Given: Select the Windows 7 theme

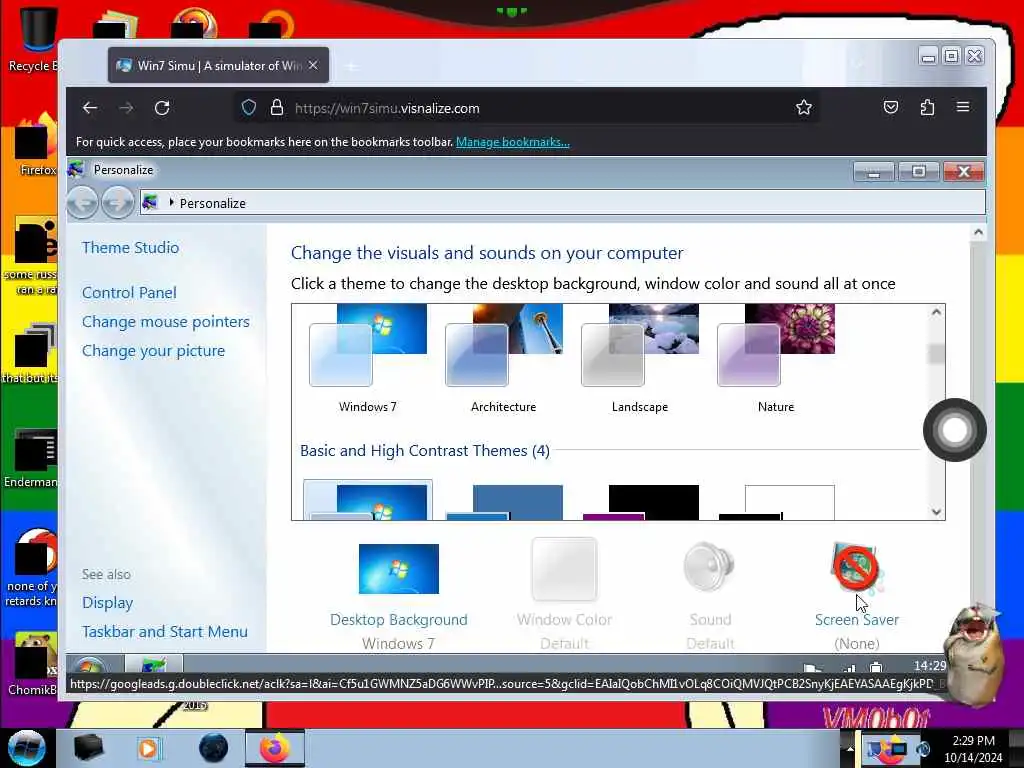Looking at the screenshot, I should (x=368, y=359).
